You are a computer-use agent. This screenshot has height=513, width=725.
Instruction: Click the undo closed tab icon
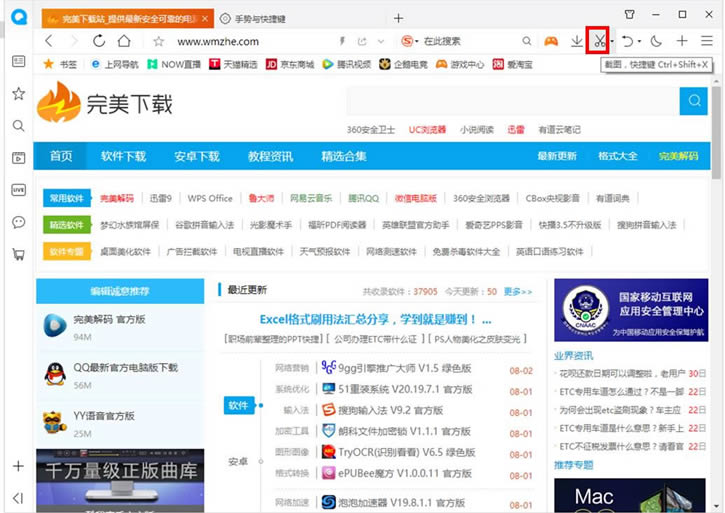627,41
